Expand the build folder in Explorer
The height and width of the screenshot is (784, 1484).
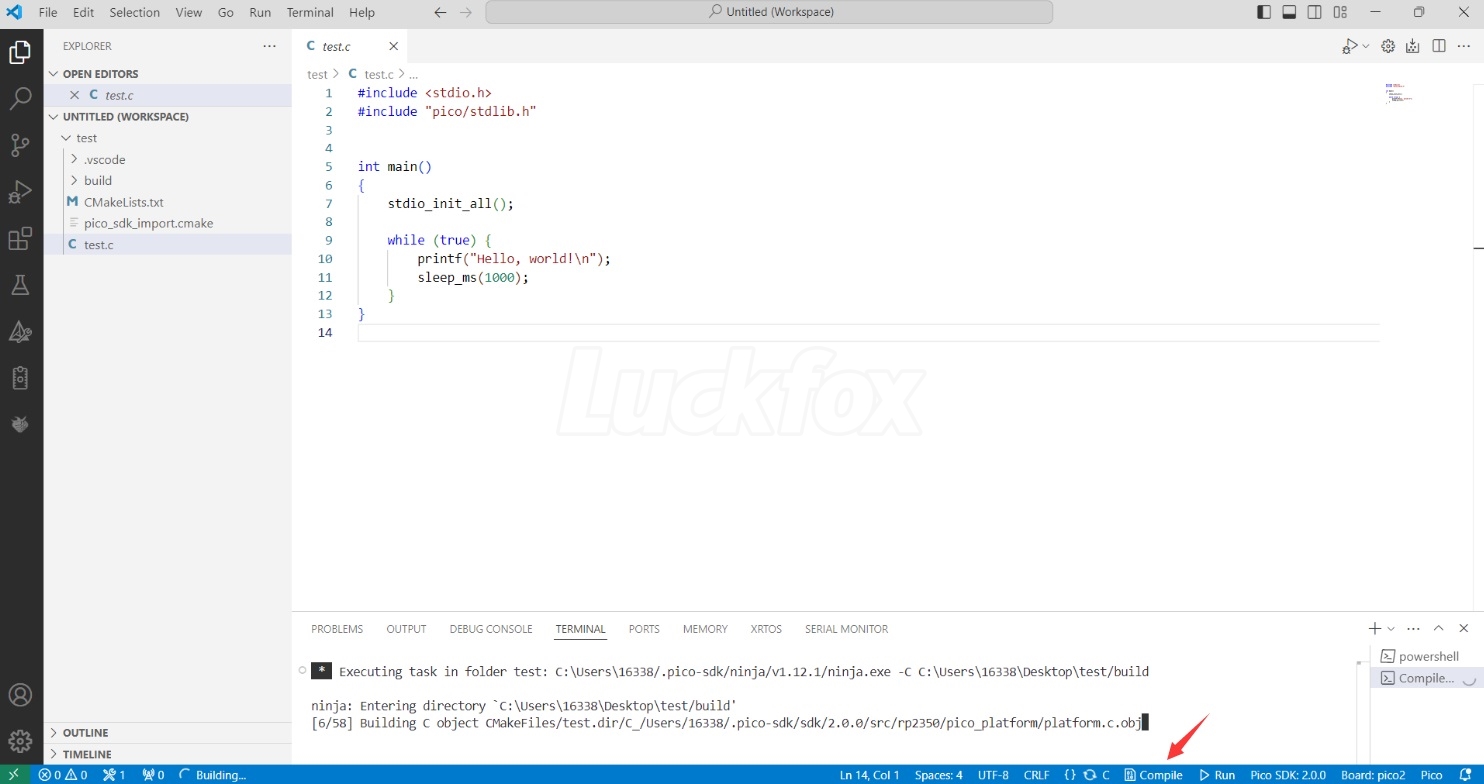(98, 180)
